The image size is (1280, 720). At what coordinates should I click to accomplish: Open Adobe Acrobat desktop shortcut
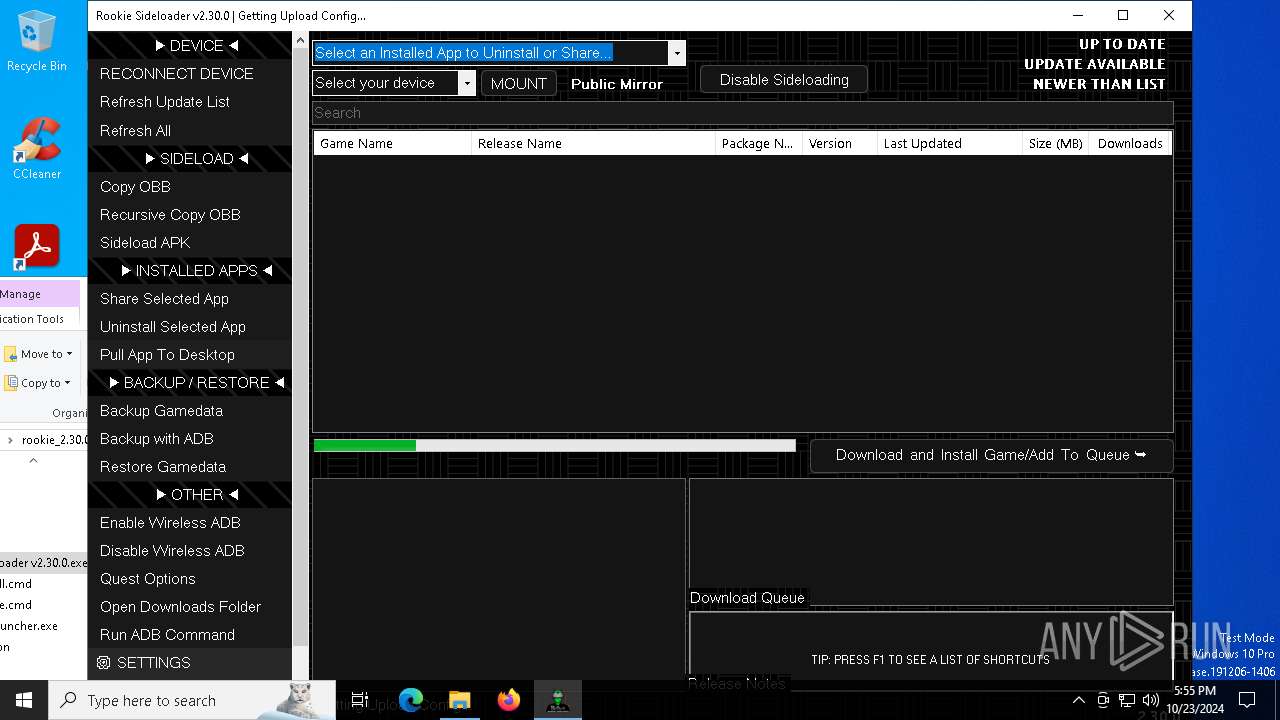(36, 247)
